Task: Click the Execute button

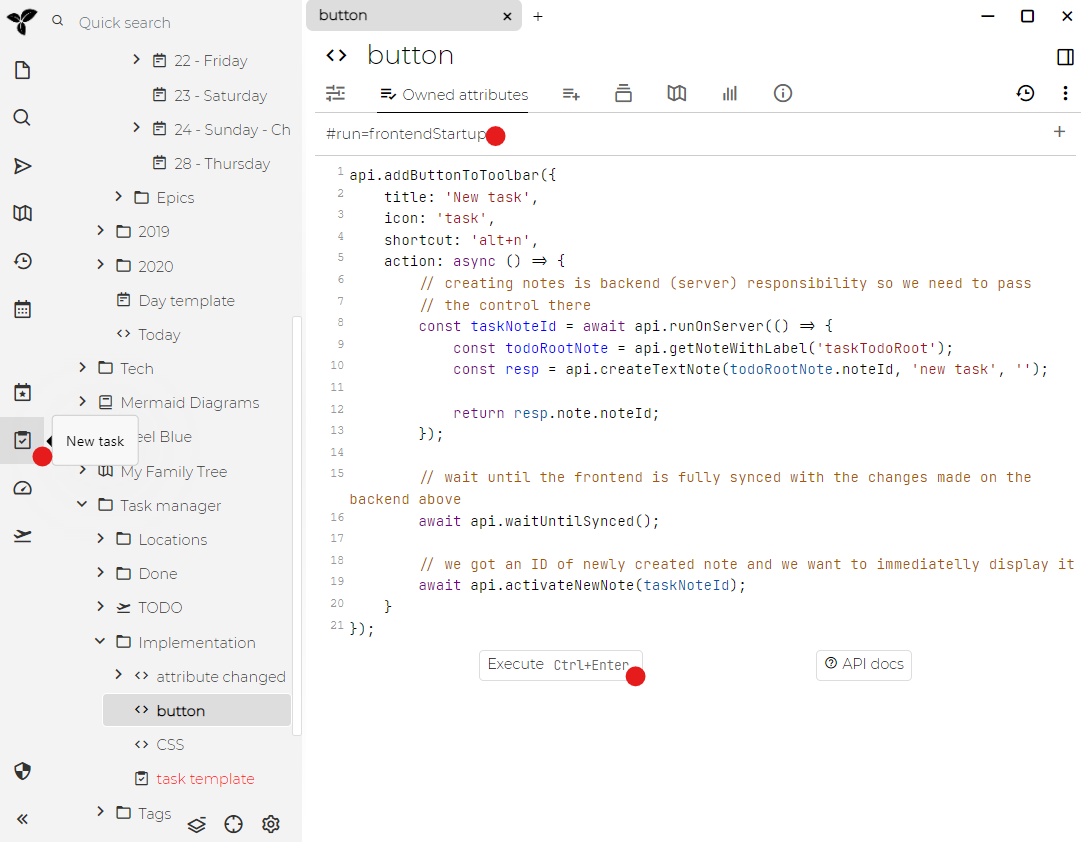Action: (558, 665)
